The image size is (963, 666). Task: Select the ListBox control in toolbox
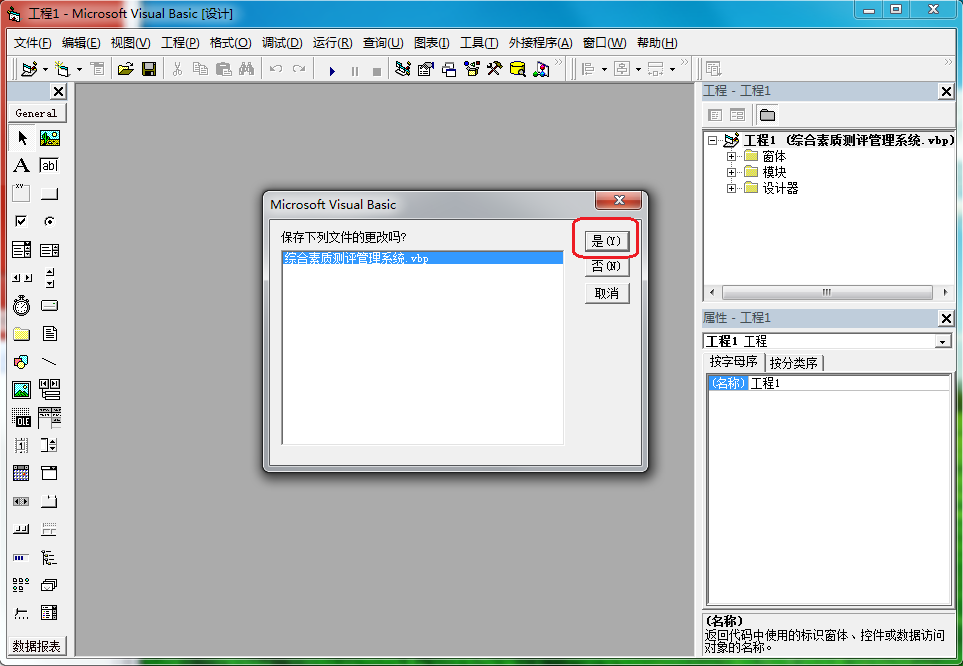coord(49,249)
